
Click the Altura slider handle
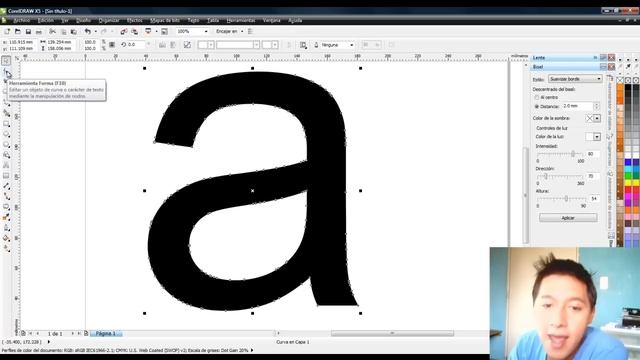pyautogui.click(x=566, y=199)
